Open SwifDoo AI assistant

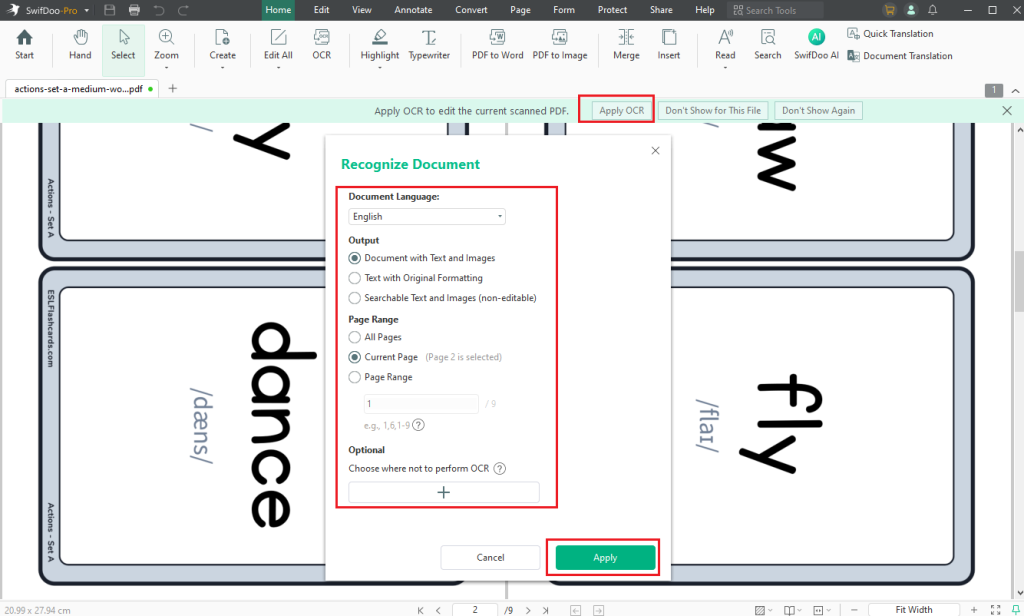(816, 44)
